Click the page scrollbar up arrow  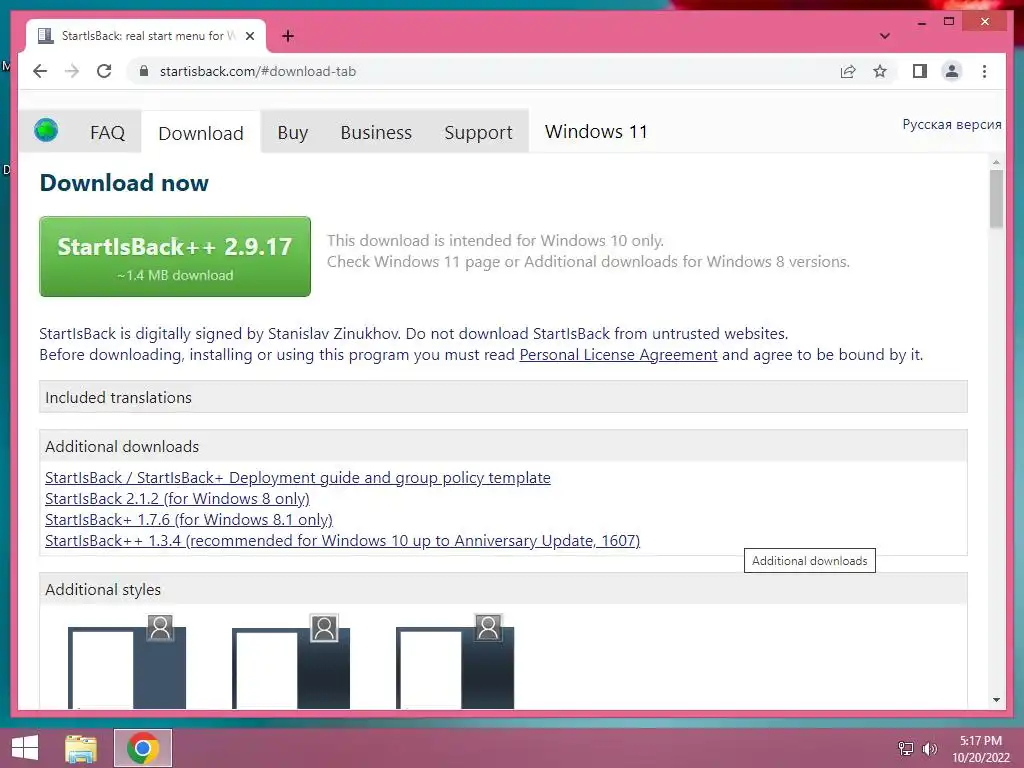coord(996,162)
